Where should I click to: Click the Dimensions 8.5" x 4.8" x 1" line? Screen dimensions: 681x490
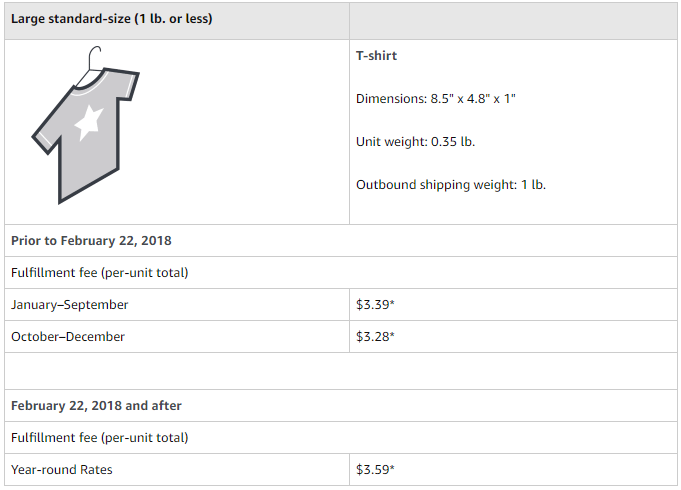[x=436, y=99]
